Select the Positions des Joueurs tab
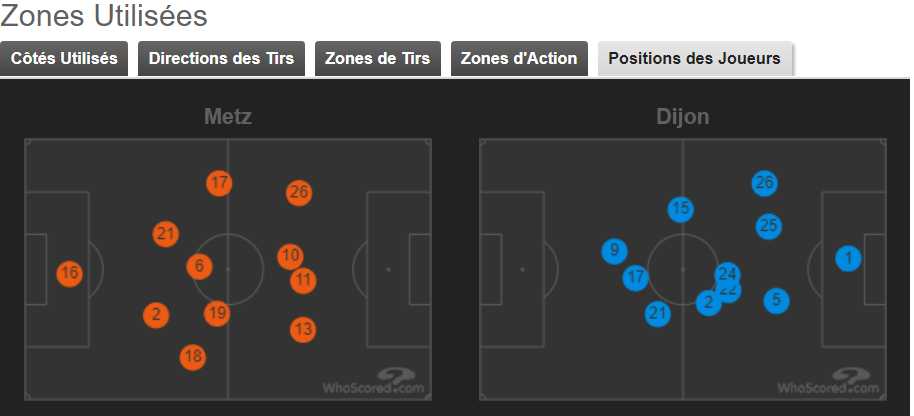This screenshot has height=416, width=914. pyautogui.click(x=694, y=58)
